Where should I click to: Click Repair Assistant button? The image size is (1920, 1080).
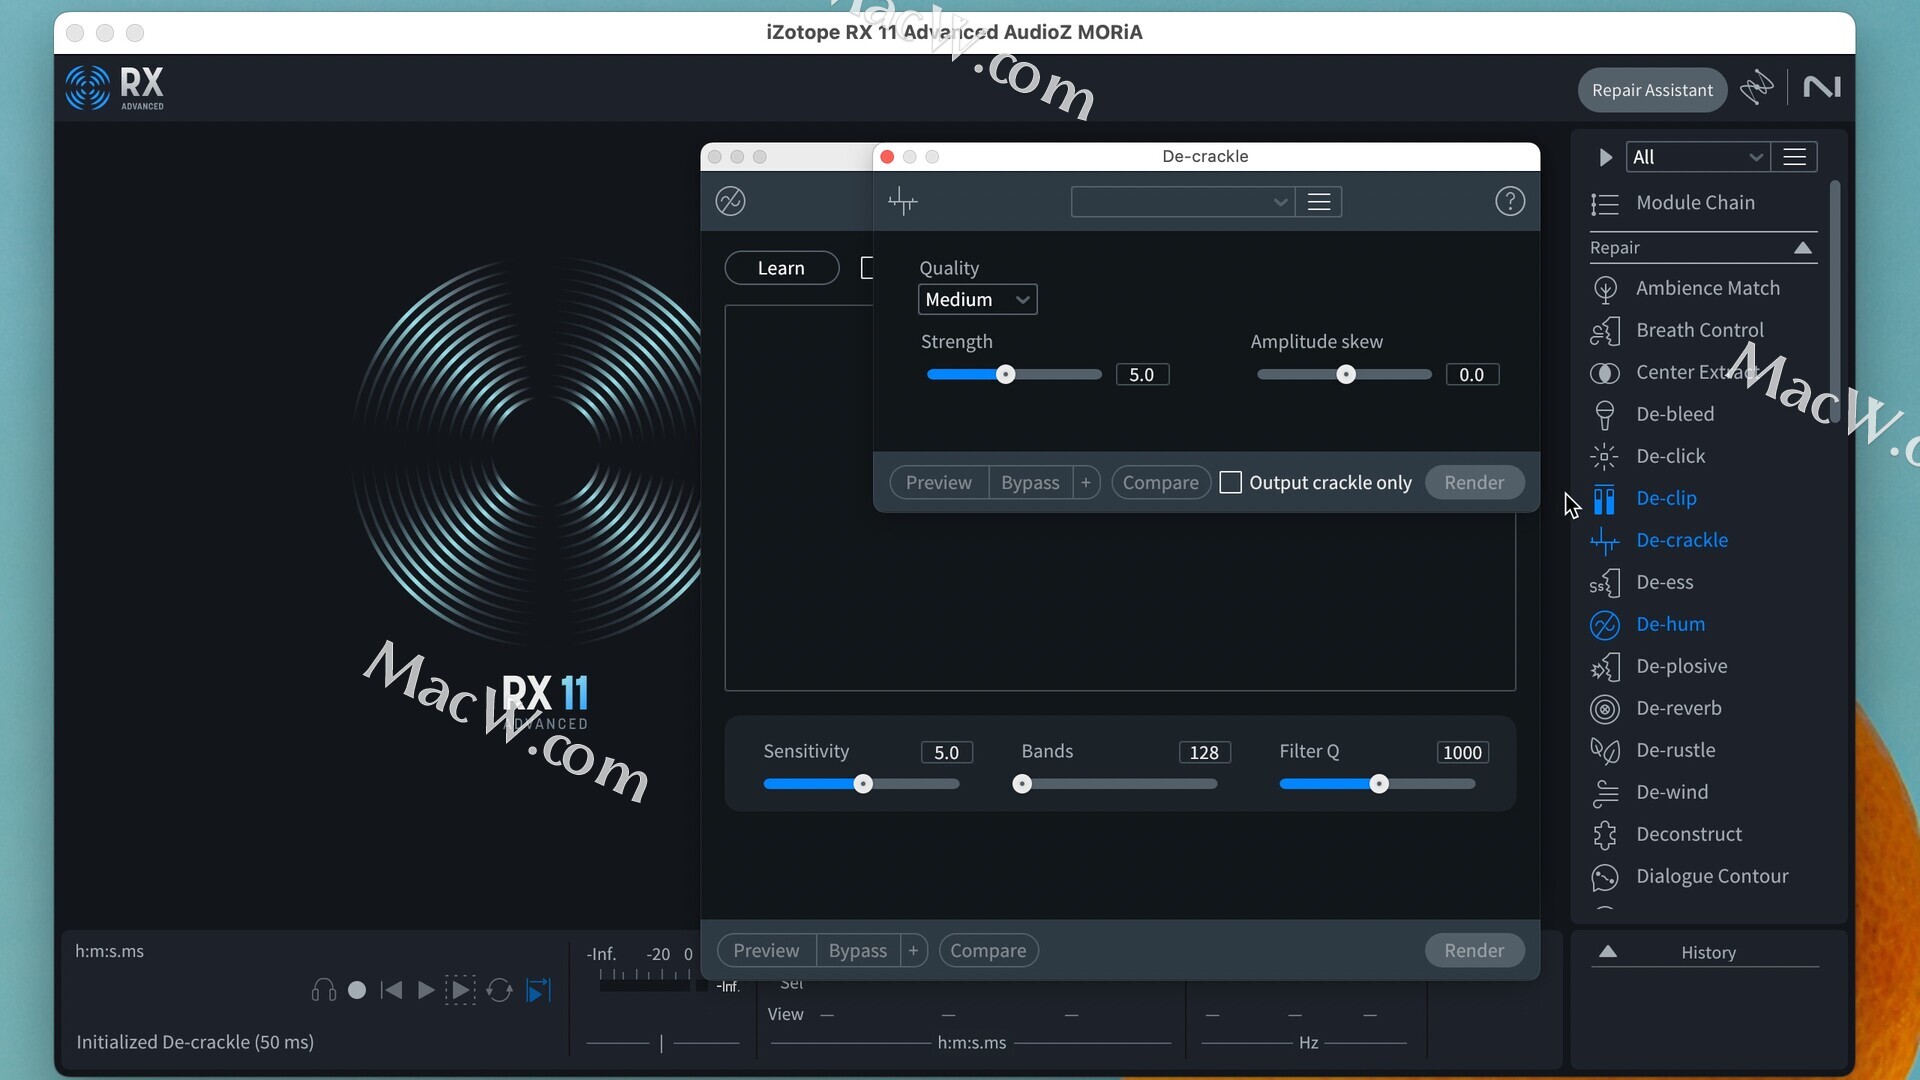[x=1652, y=90]
